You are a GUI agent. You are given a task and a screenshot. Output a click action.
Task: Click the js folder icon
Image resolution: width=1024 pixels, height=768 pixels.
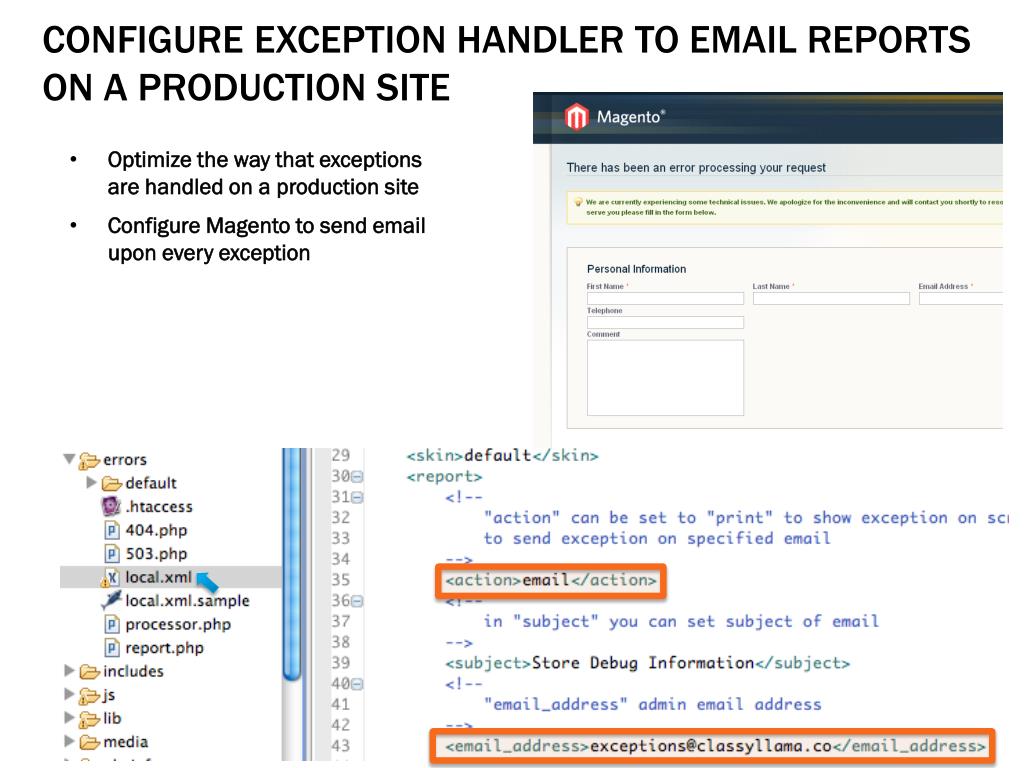89,696
